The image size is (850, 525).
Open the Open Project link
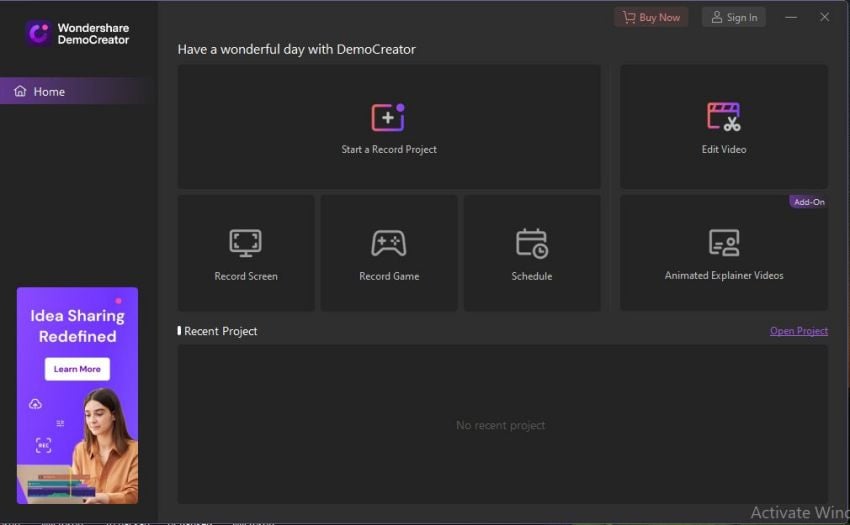pyautogui.click(x=799, y=331)
